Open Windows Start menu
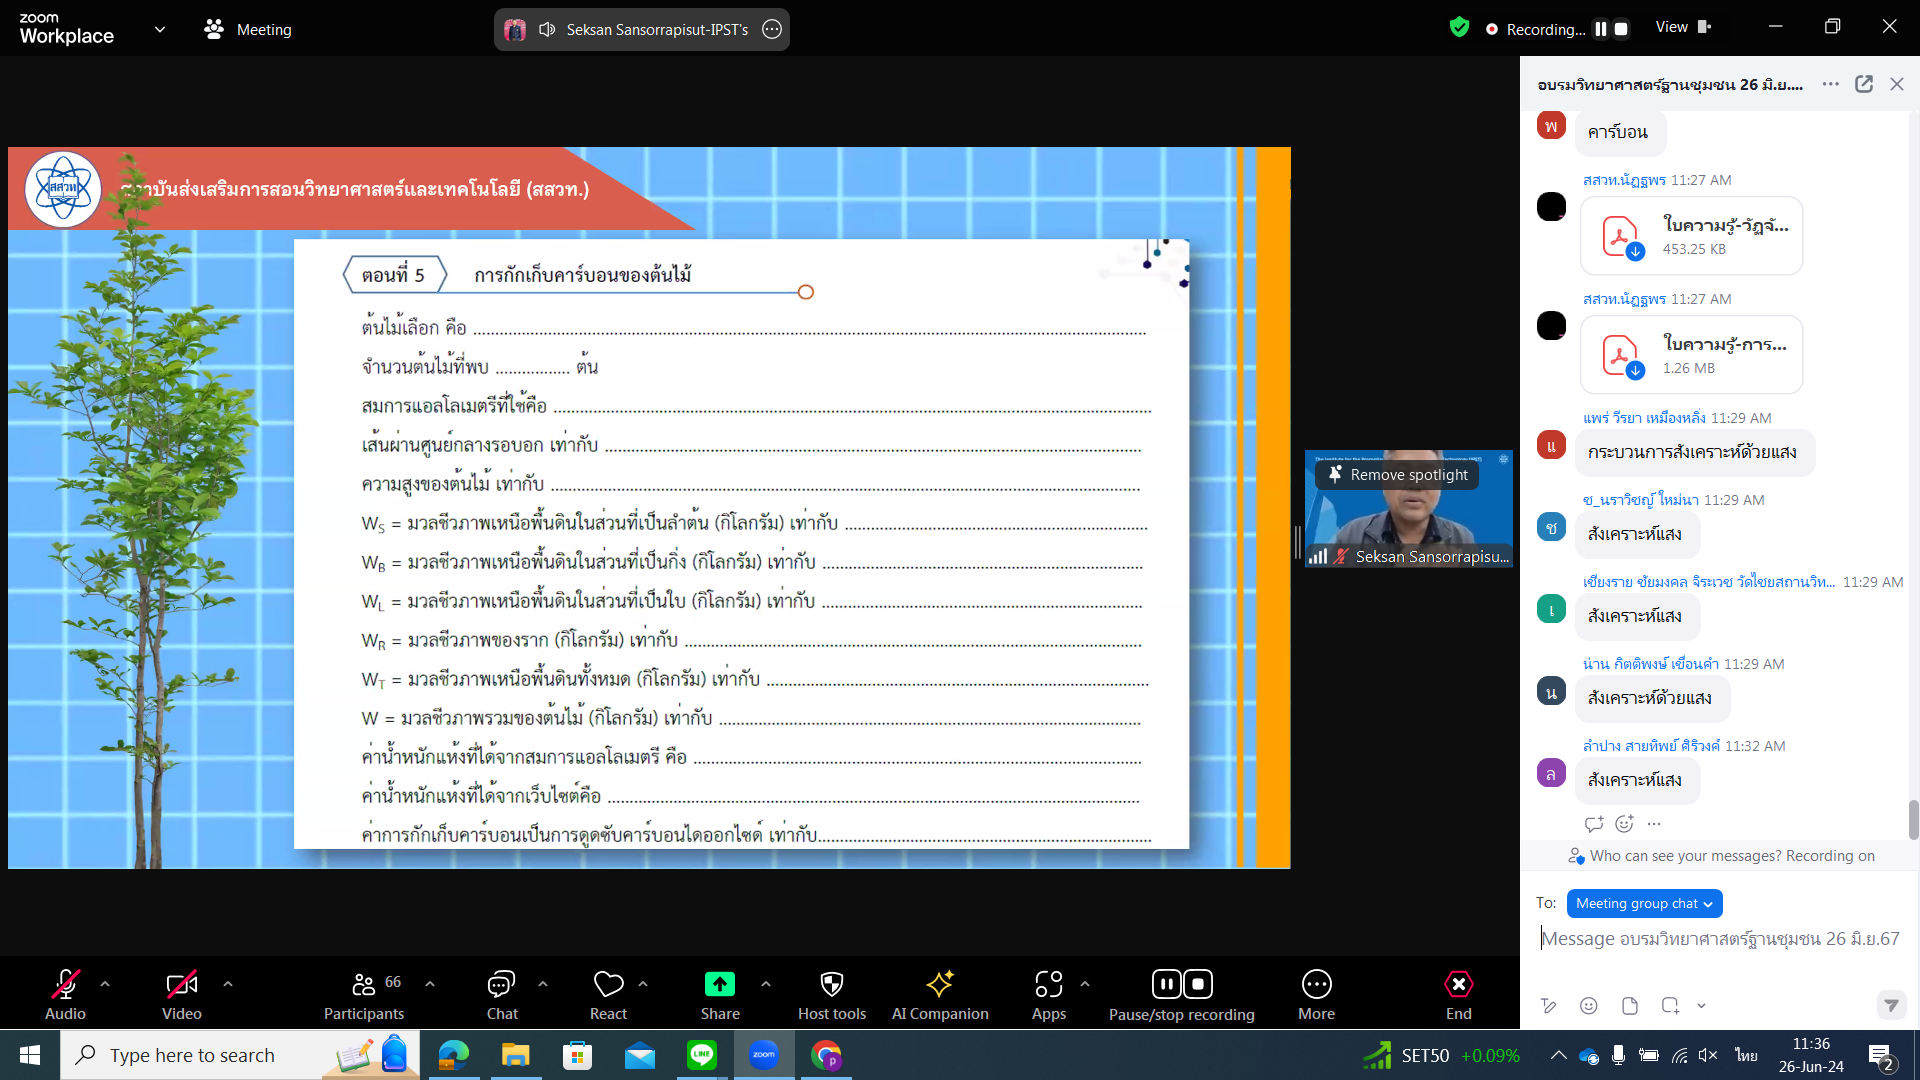Screen dimensions: 1920x1080 pos(29,1055)
